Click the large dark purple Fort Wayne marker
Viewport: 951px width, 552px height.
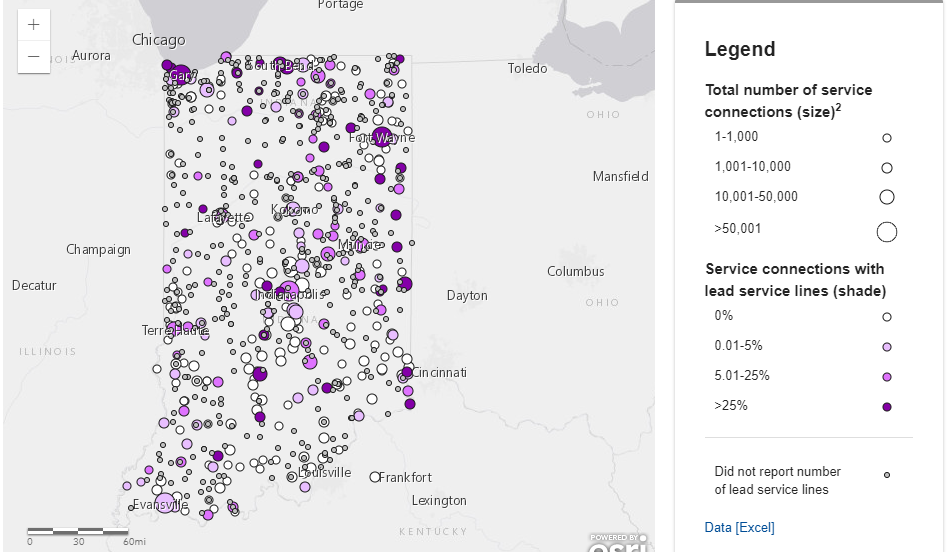381,137
